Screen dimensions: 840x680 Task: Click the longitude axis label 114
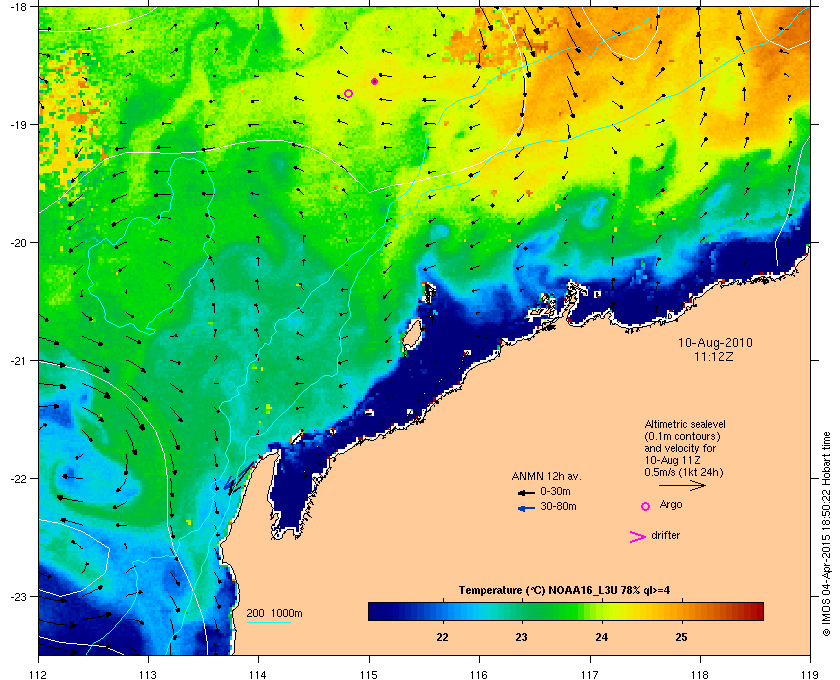pyautogui.click(x=258, y=675)
